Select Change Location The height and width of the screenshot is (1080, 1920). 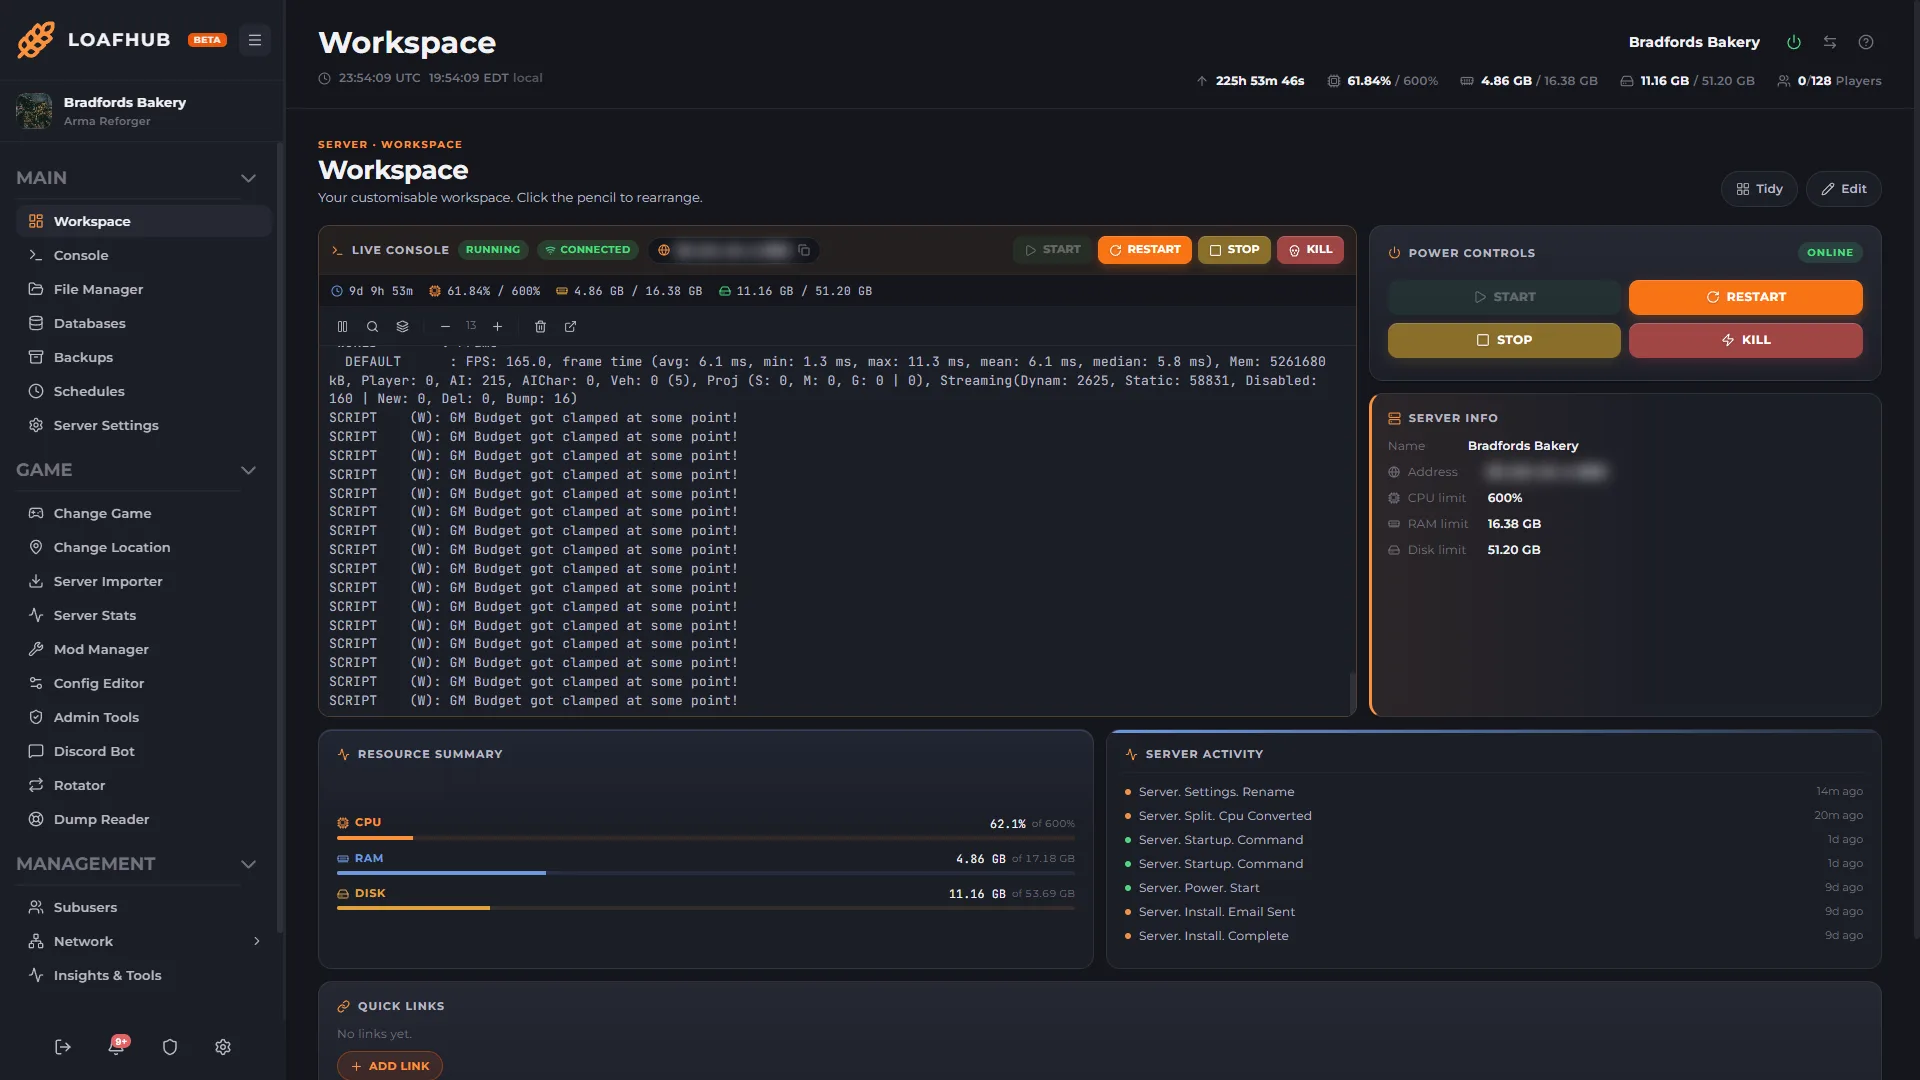(143, 547)
